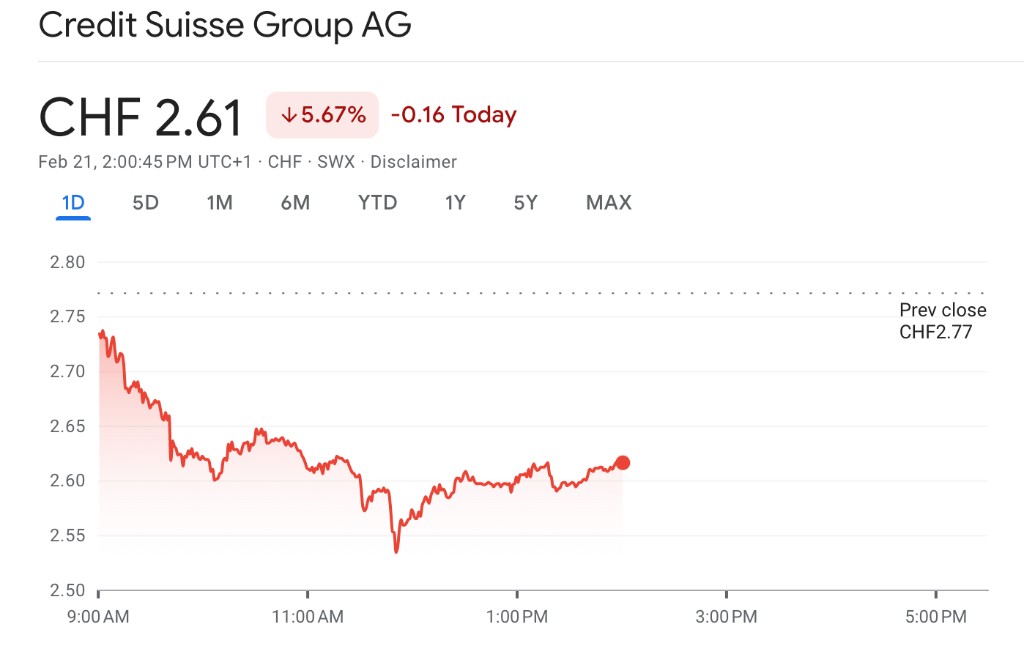Show the 1M price chart

[219, 203]
